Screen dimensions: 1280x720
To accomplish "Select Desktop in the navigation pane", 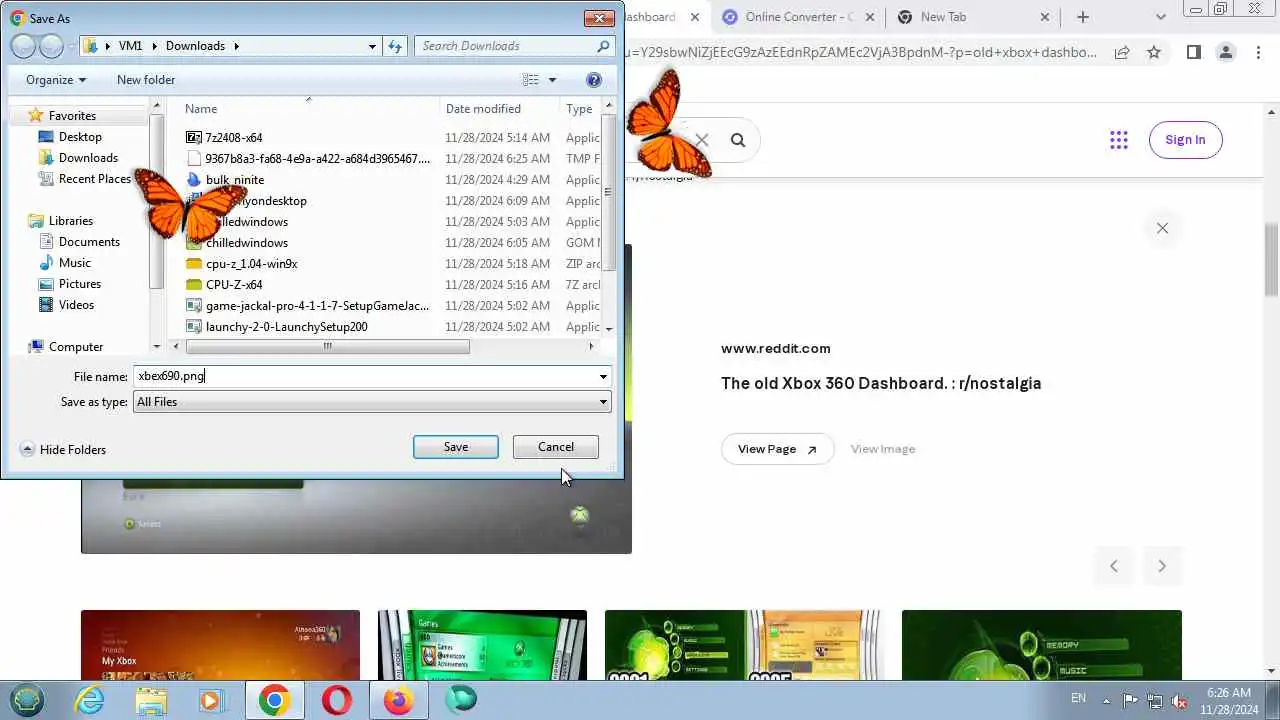I will (80, 137).
